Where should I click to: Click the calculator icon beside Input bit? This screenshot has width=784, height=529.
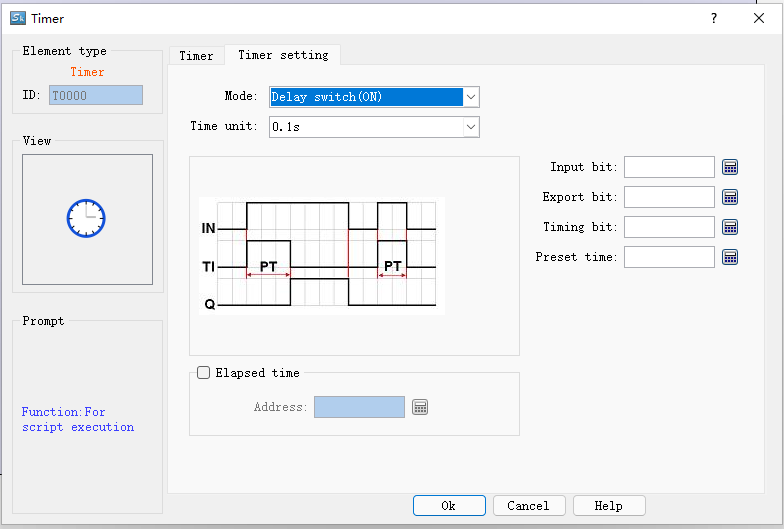[x=730, y=167]
